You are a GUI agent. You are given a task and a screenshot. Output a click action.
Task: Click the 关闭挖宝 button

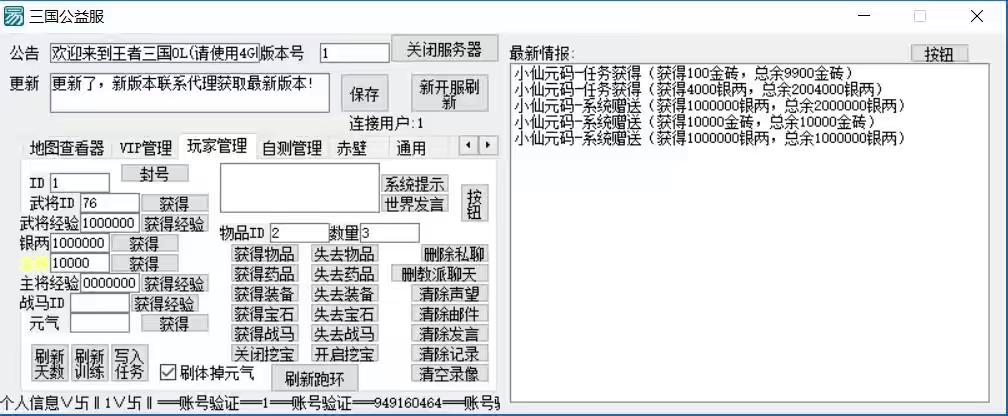click(264, 353)
